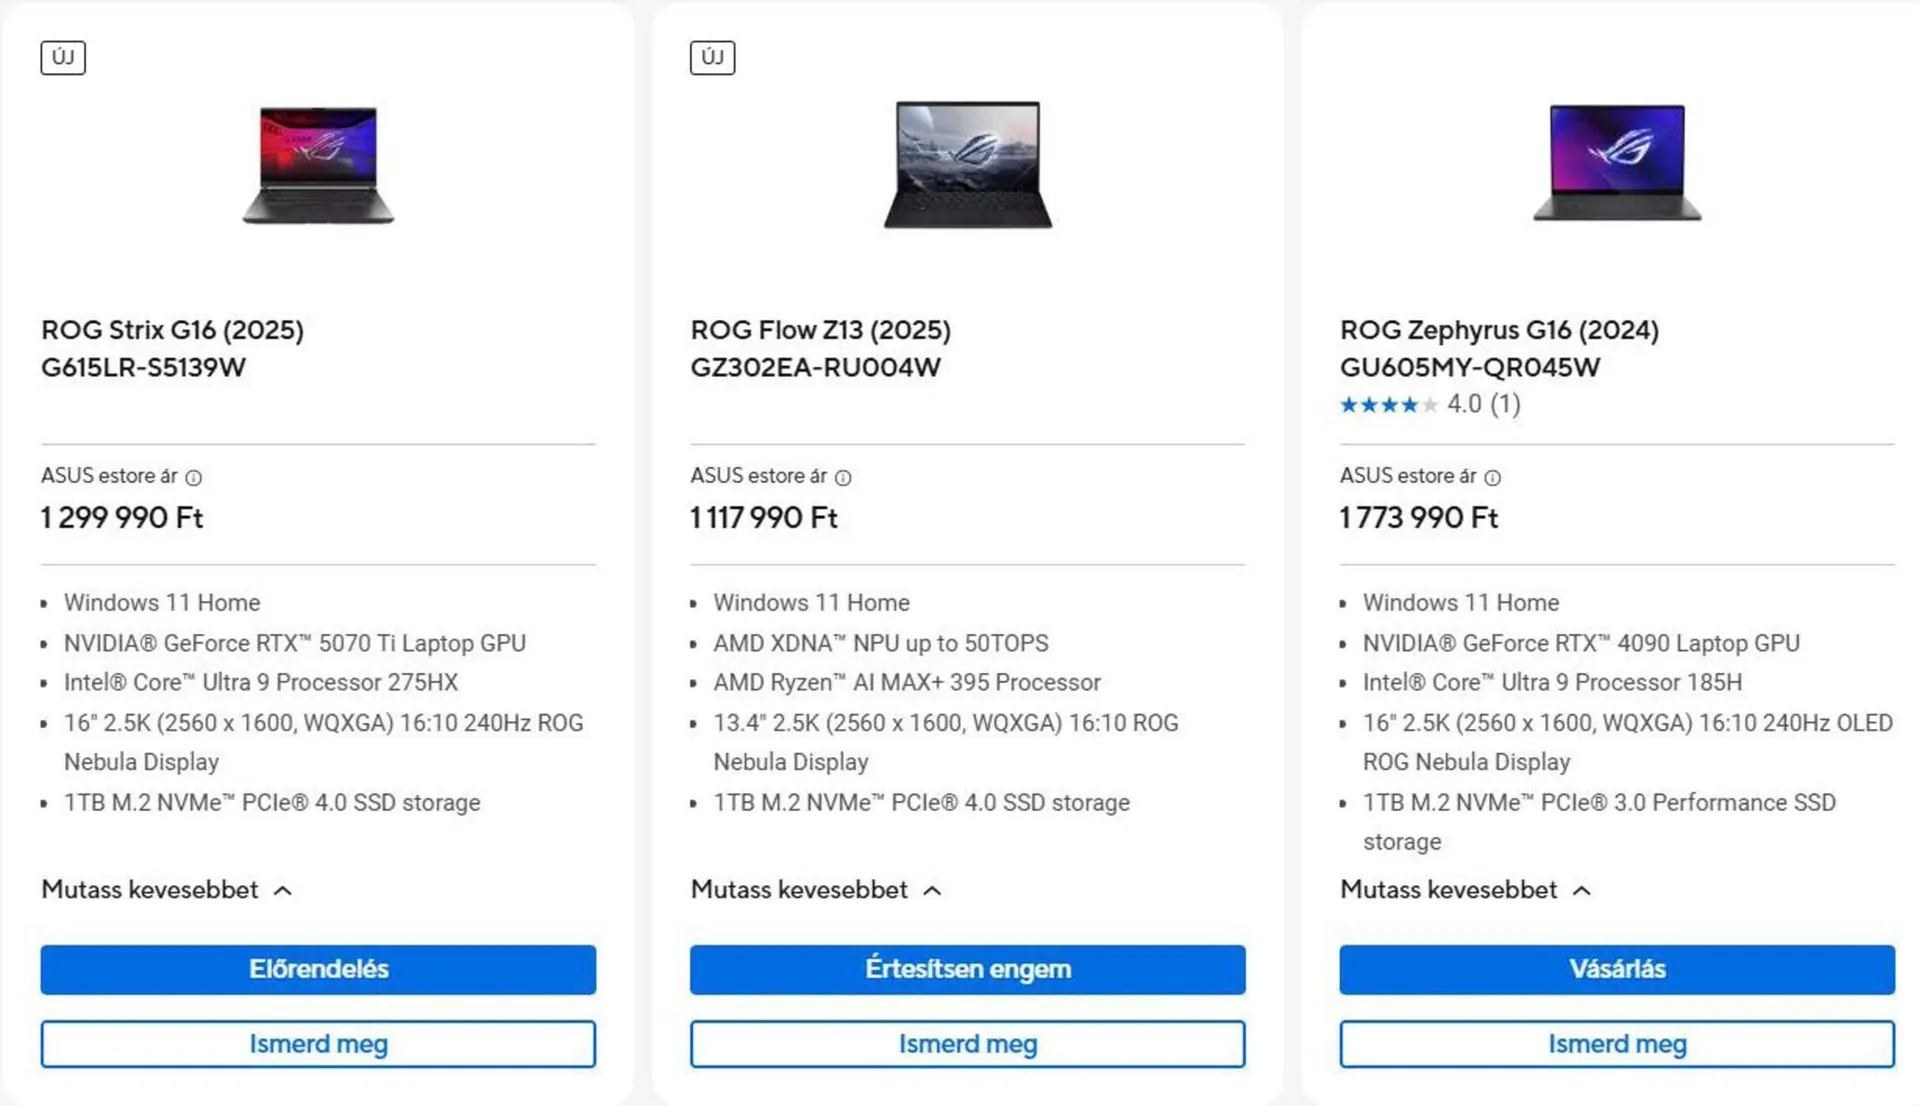
Task: Open the ROG Zephyrus G16 product image
Action: point(1616,163)
